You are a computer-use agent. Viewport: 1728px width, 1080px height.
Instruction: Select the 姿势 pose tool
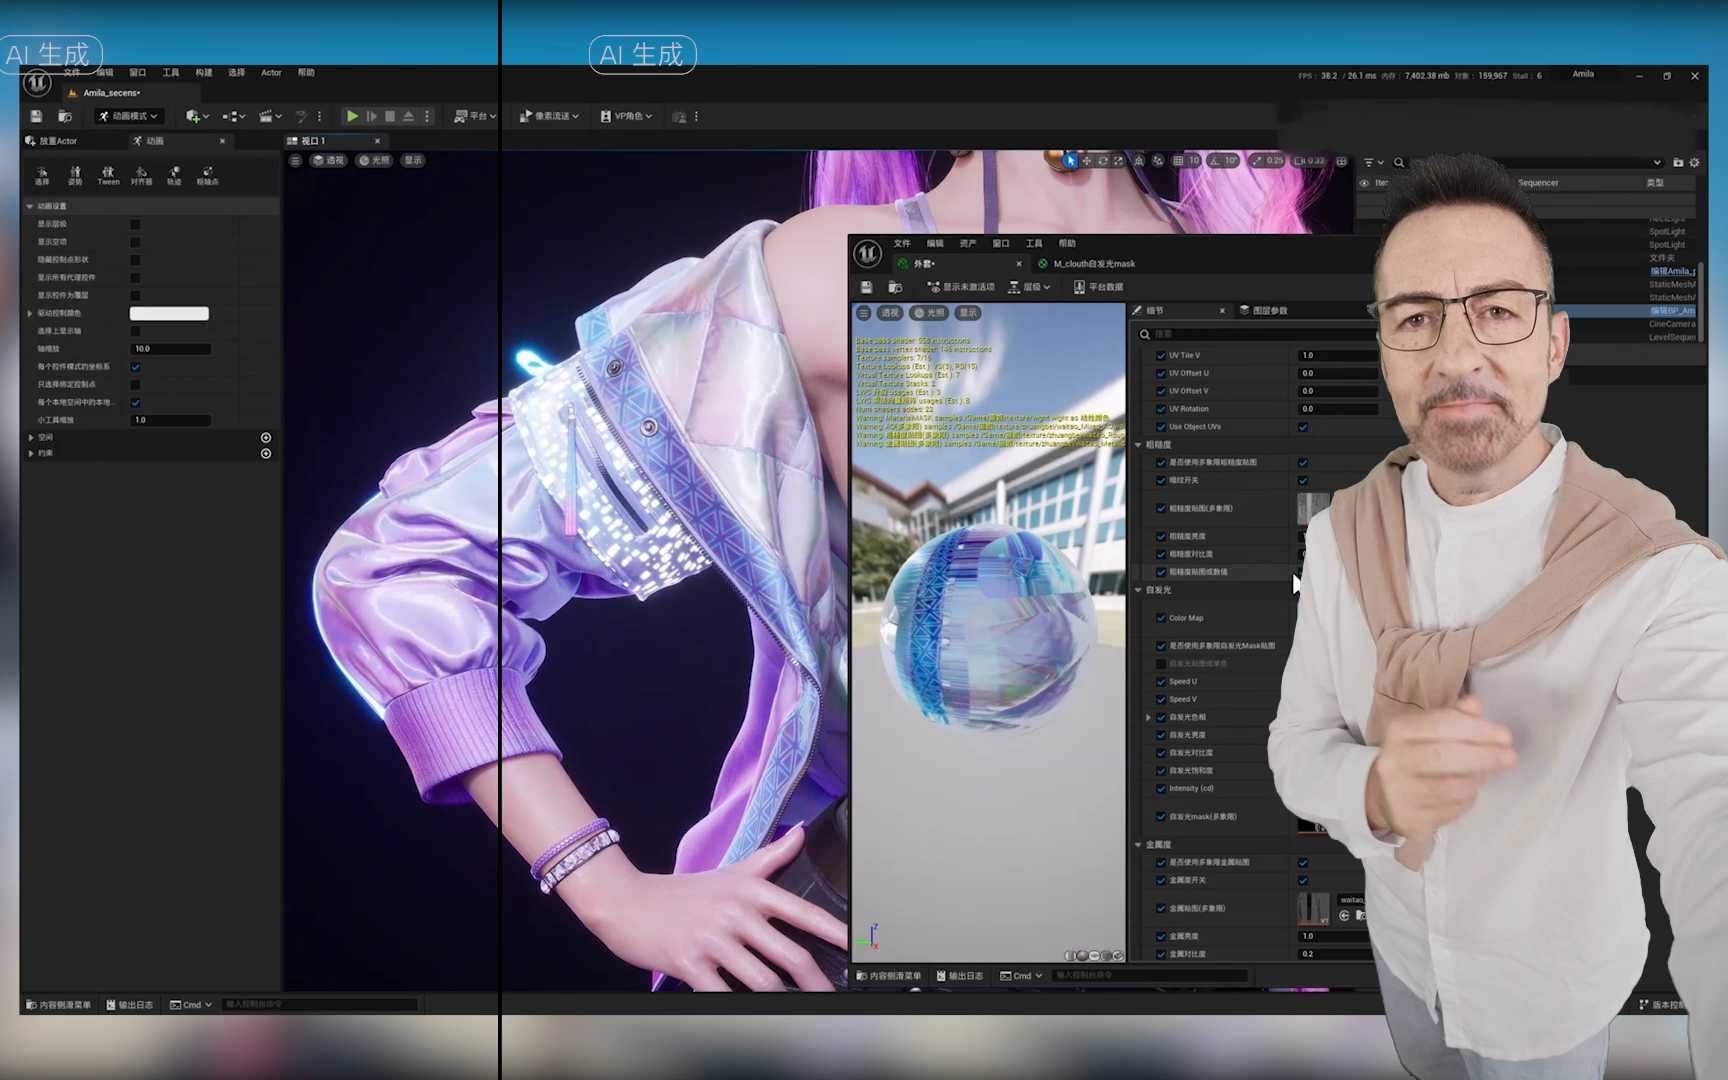tap(75, 176)
